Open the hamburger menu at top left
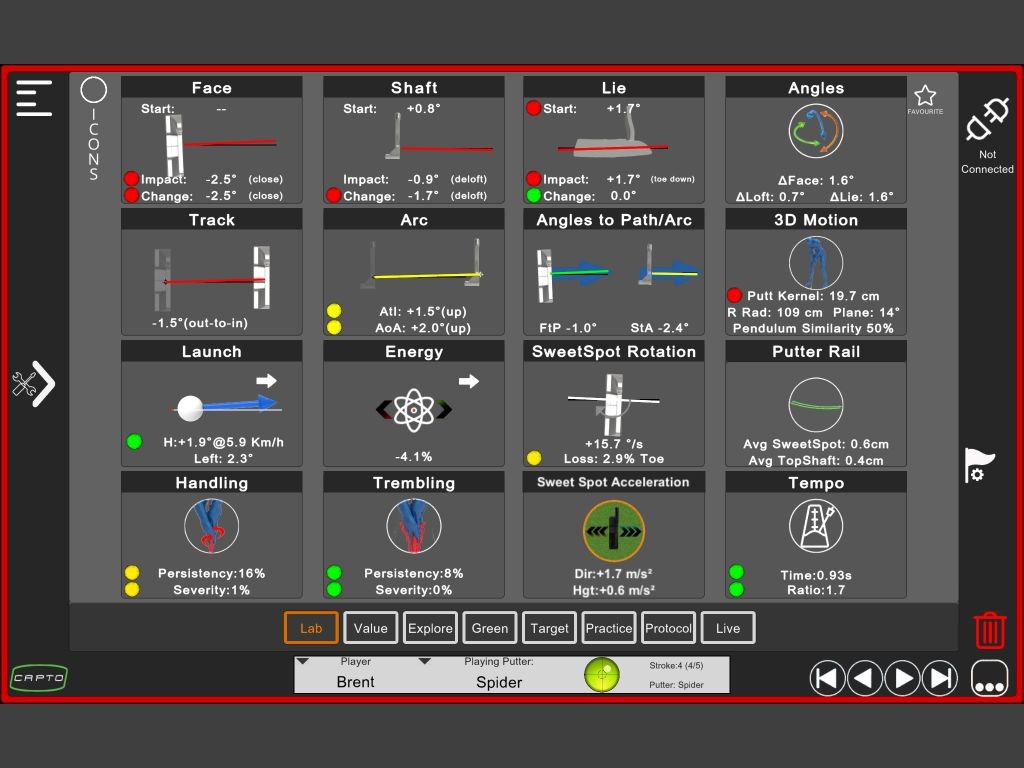Screen dimensions: 1024x768 point(34,98)
